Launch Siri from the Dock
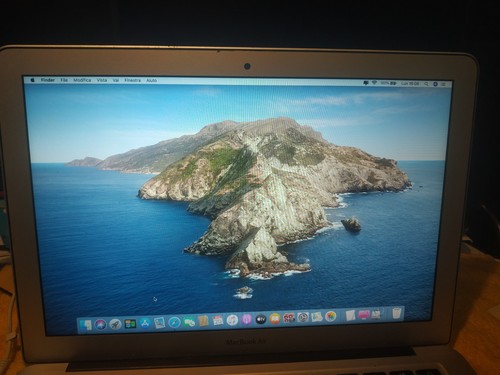Screen dimensions: 500x375 [100, 324]
